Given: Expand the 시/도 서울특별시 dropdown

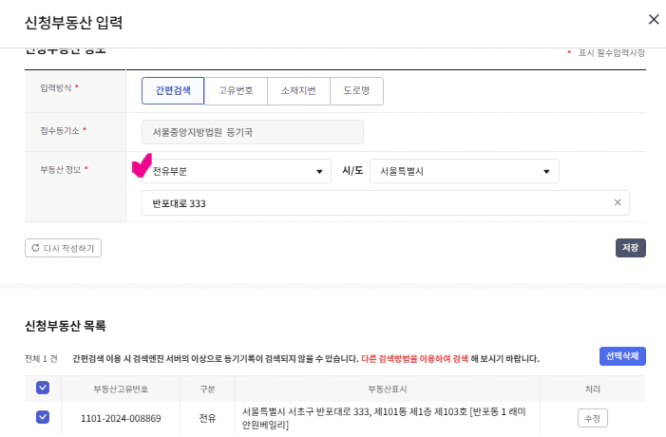Looking at the screenshot, I should 464,171.
